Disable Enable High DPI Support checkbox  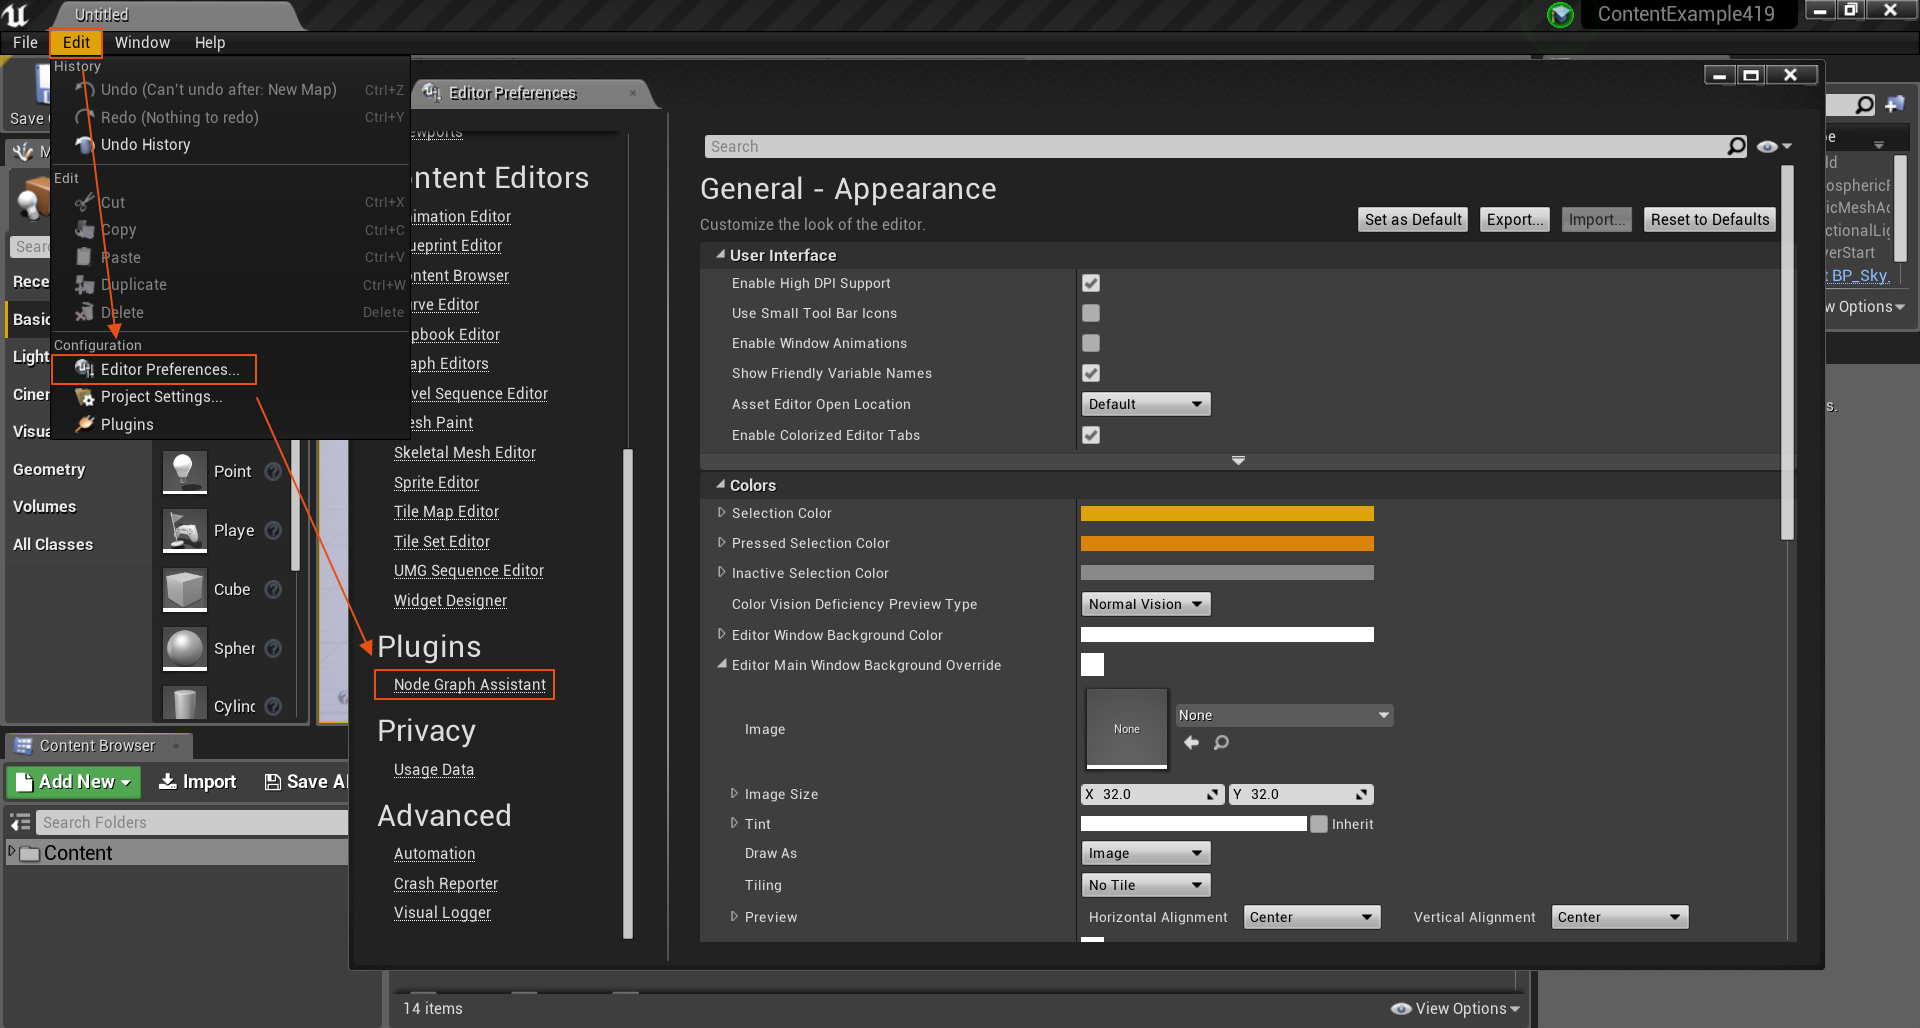(x=1091, y=283)
